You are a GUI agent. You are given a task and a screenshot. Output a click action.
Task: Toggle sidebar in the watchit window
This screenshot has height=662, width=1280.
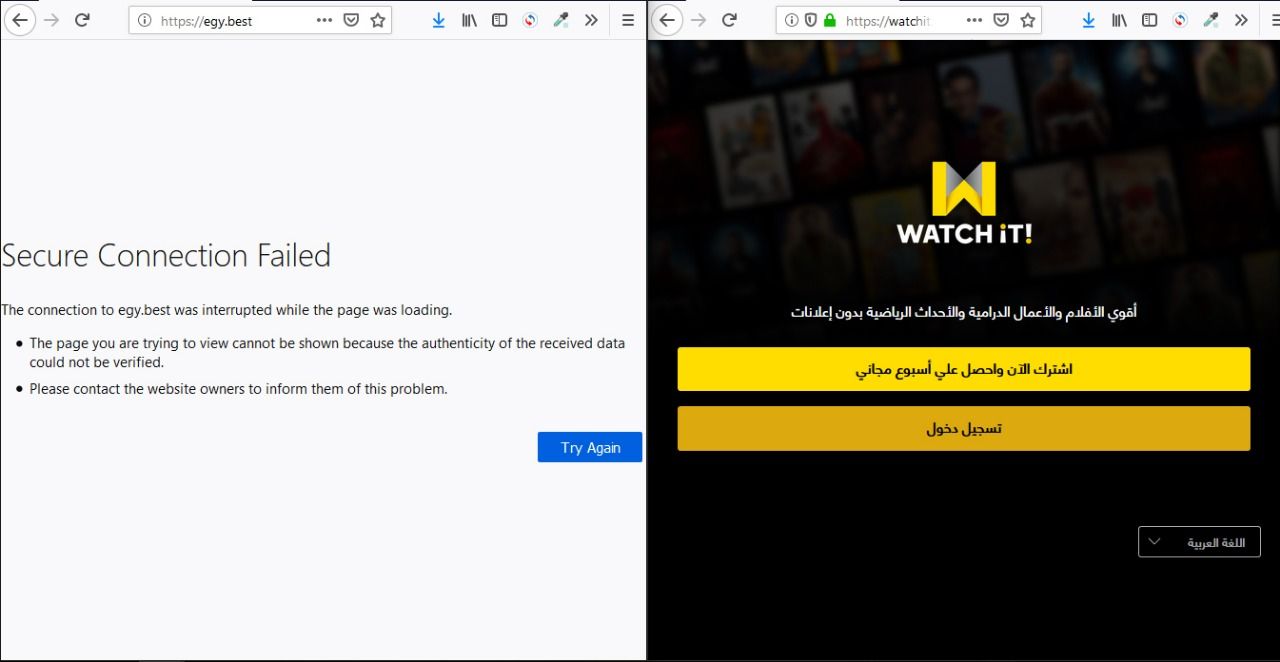pyautogui.click(x=1150, y=20)
